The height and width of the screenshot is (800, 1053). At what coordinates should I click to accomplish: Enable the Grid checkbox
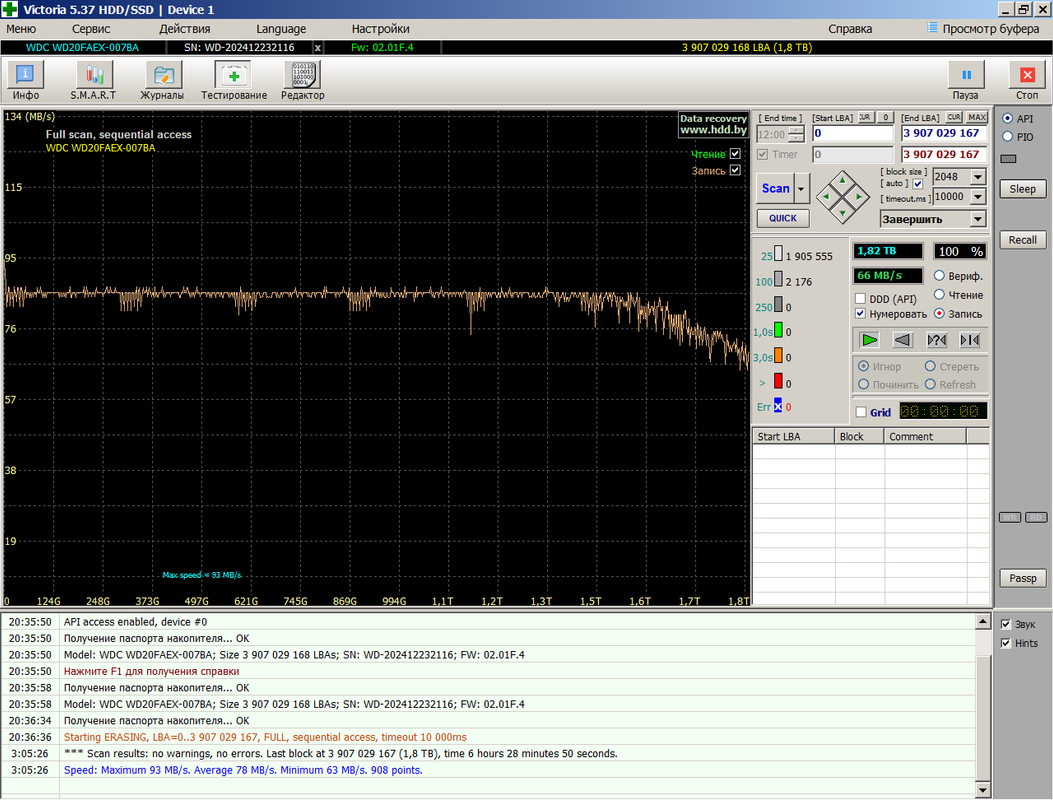861,412
